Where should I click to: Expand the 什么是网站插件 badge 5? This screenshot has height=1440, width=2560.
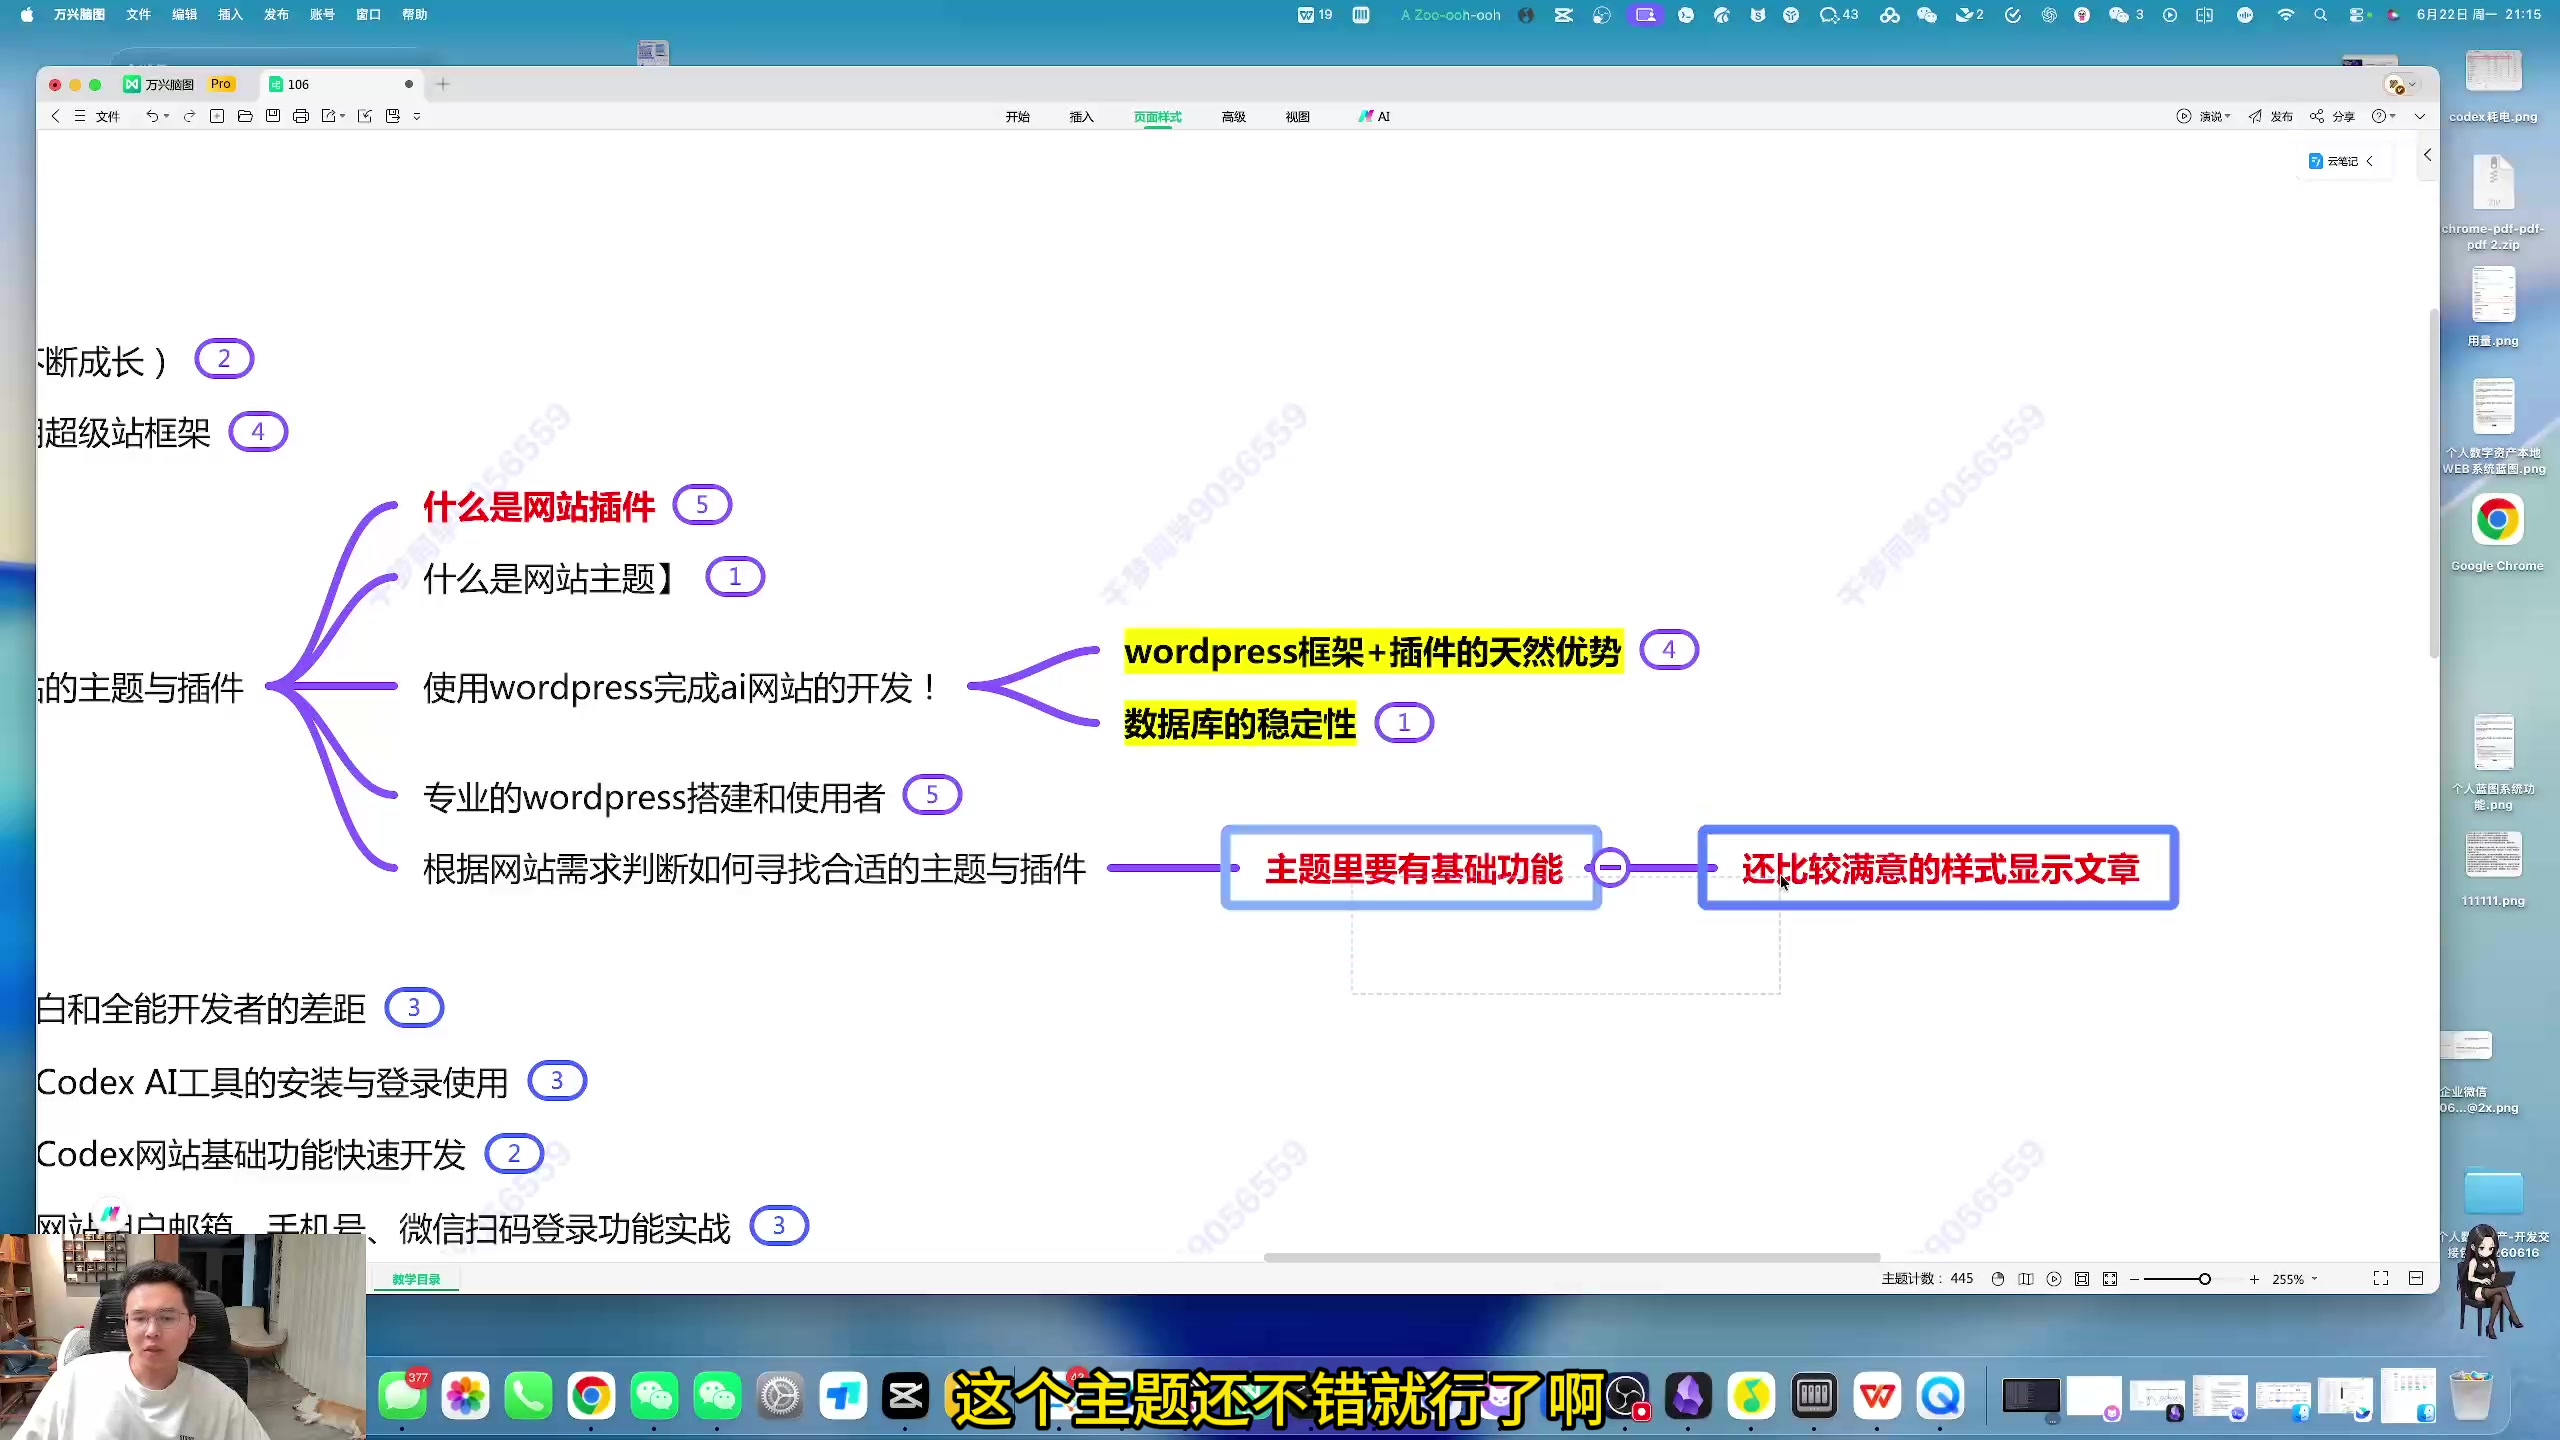[702, 505]
